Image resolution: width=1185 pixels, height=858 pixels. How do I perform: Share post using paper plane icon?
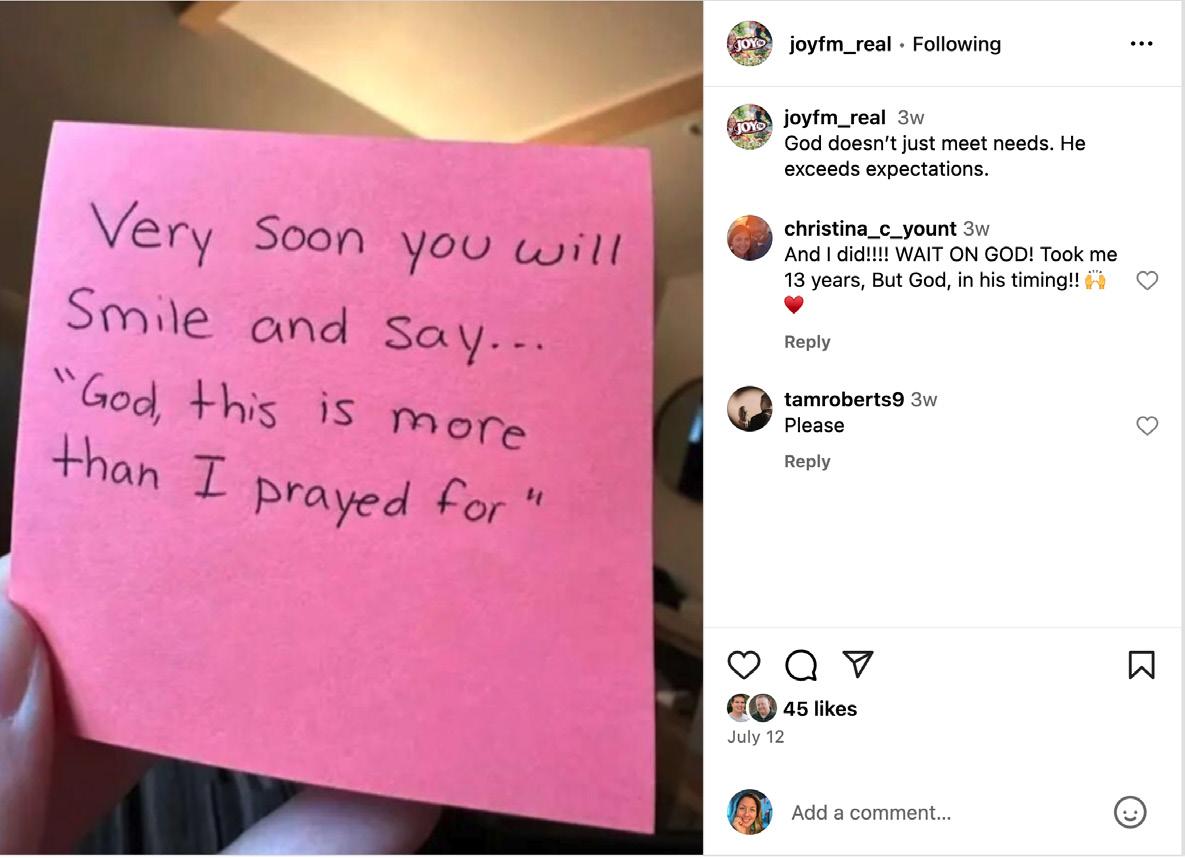coord(858,664)
